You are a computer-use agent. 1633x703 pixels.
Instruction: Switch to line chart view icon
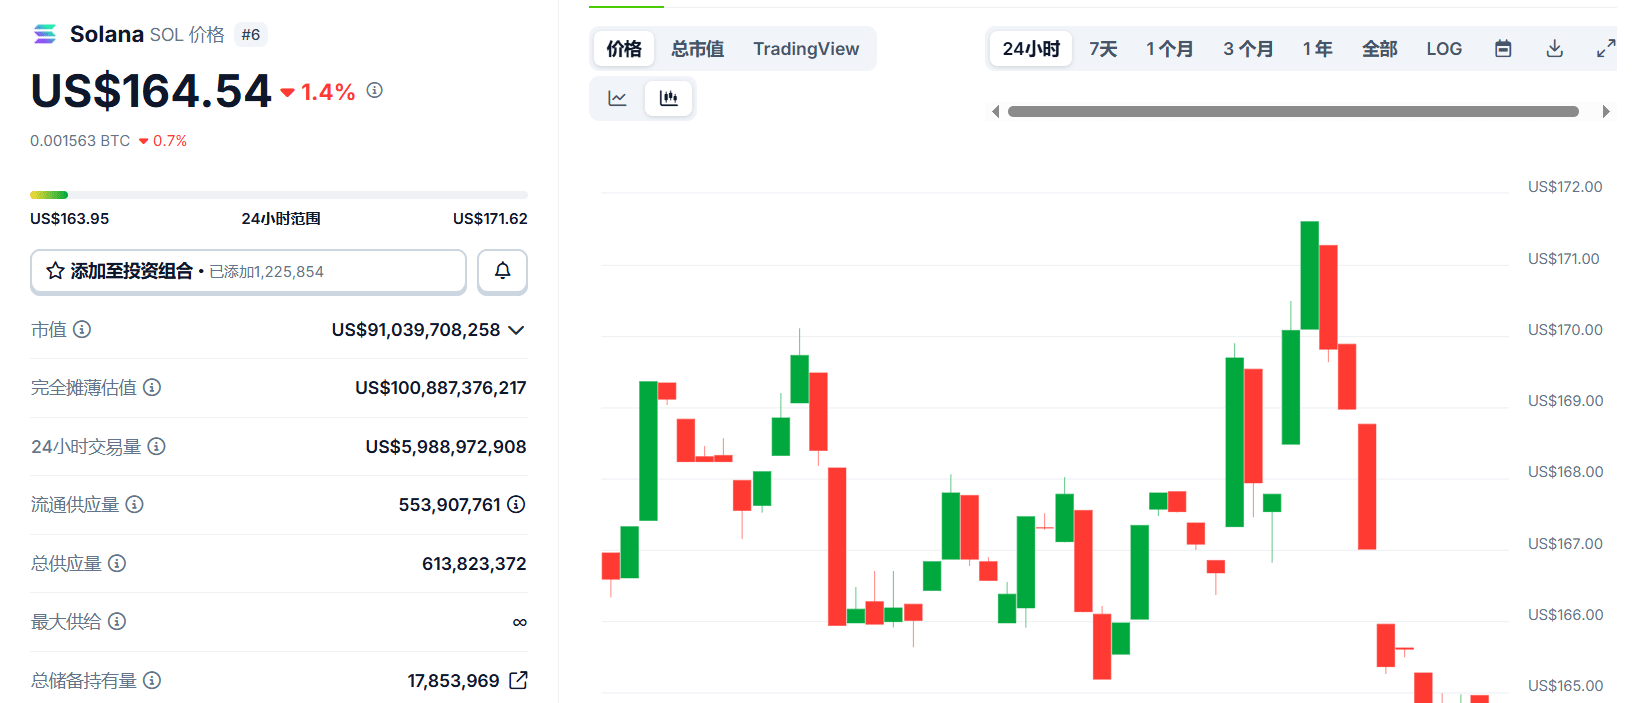point(617,98)
